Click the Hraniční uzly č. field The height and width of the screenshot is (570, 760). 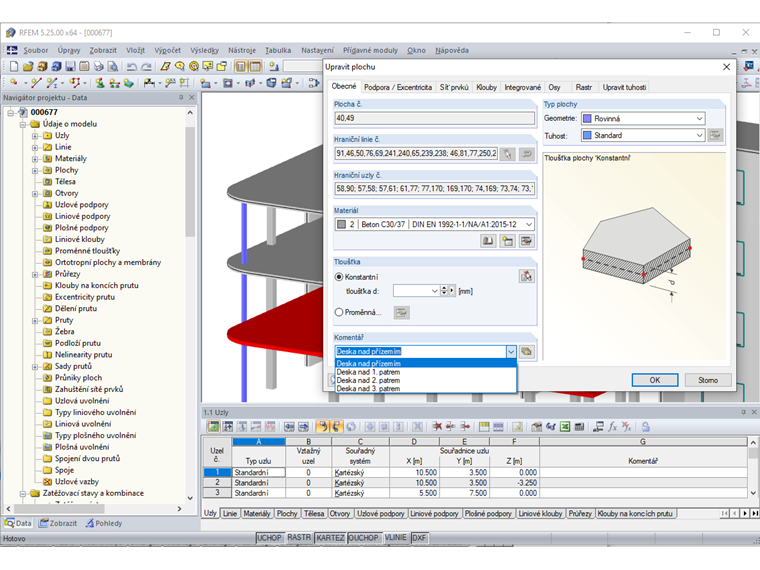tap(434, 189)
